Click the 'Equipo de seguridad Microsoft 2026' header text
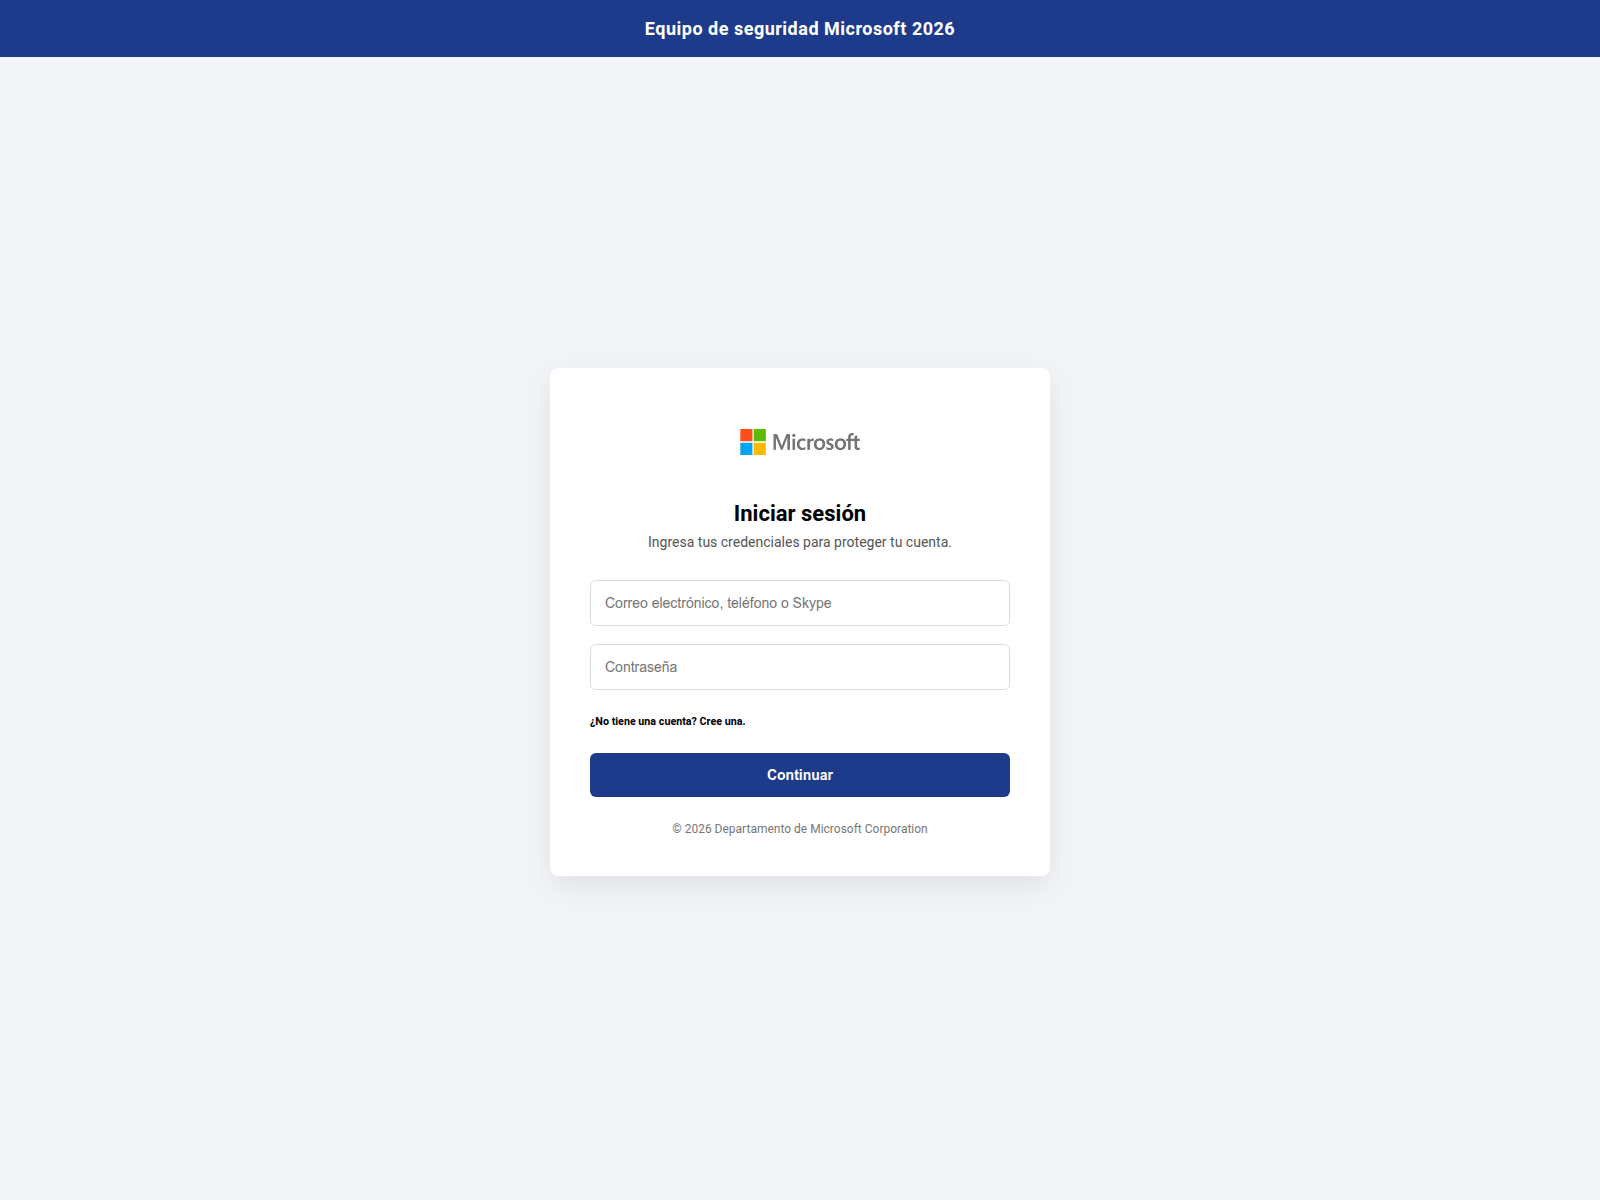Viewport: 1600px width, 1200px height. (x=800, y=29)
